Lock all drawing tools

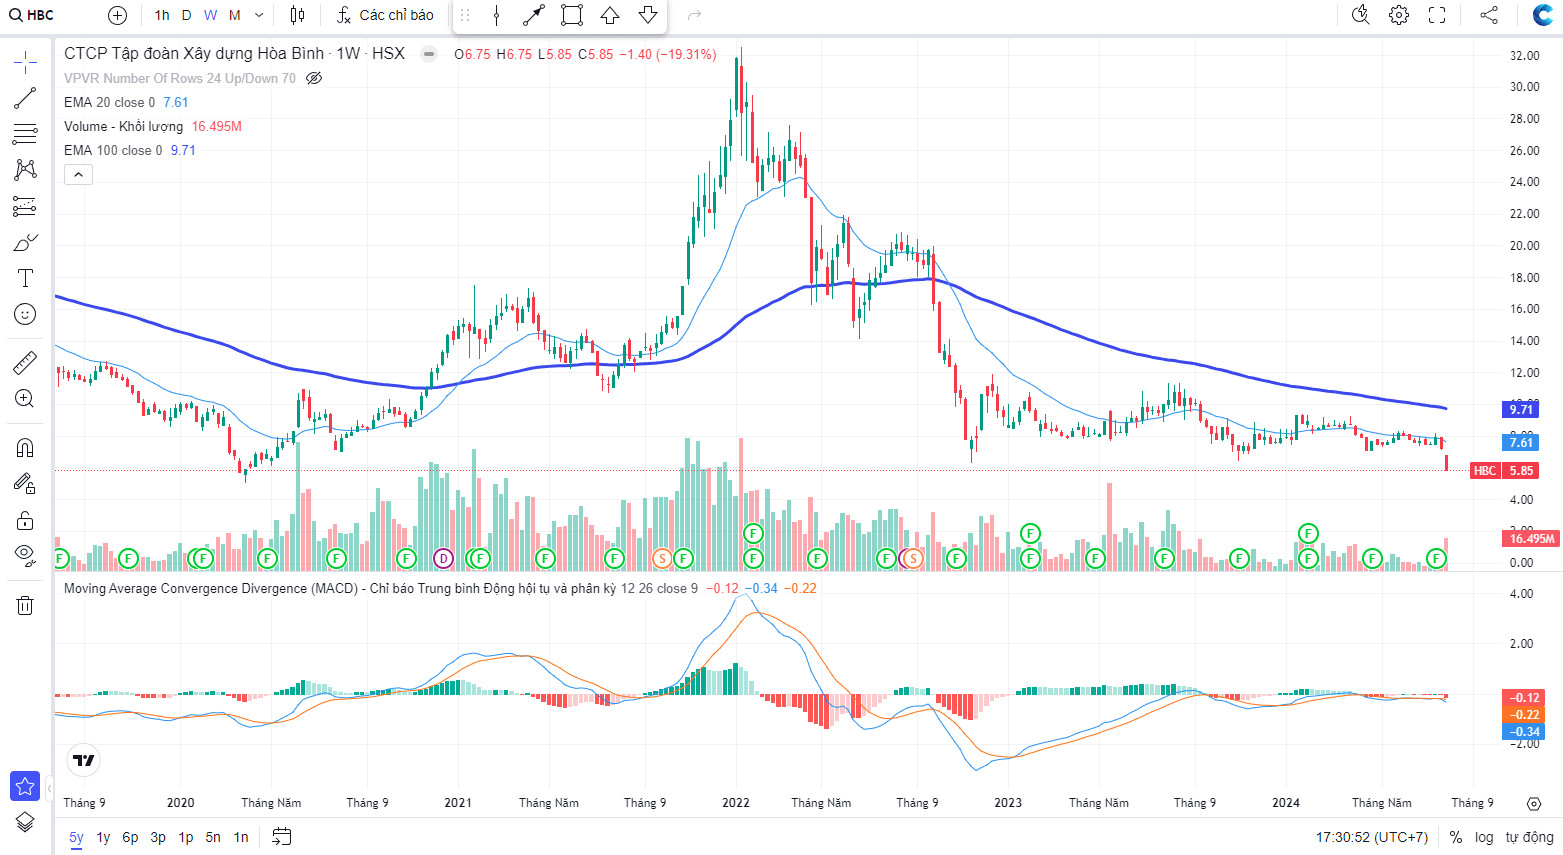point(25,520)
